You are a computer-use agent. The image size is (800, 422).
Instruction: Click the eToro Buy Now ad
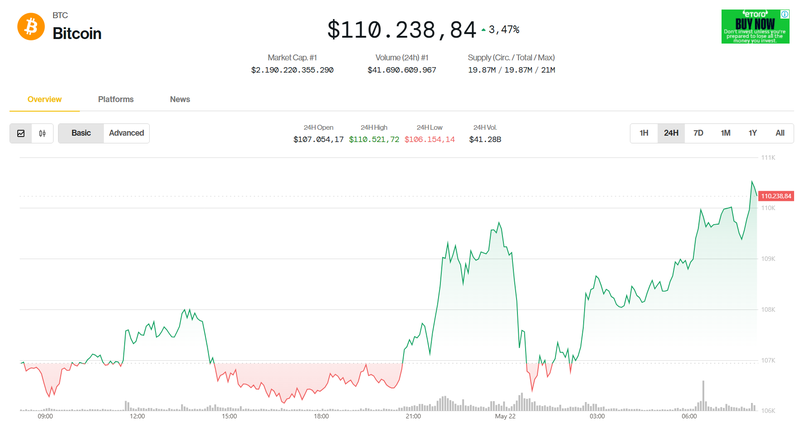[756, 26]
